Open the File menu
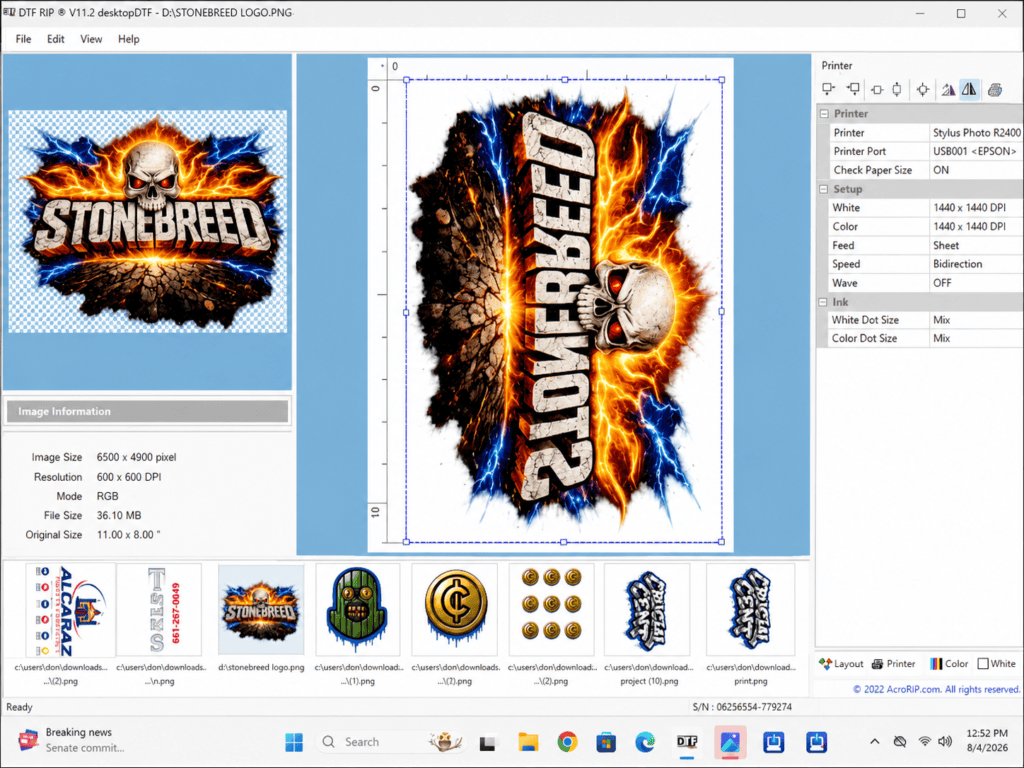This screenshot has height=768, width=1024. point(24,39)
